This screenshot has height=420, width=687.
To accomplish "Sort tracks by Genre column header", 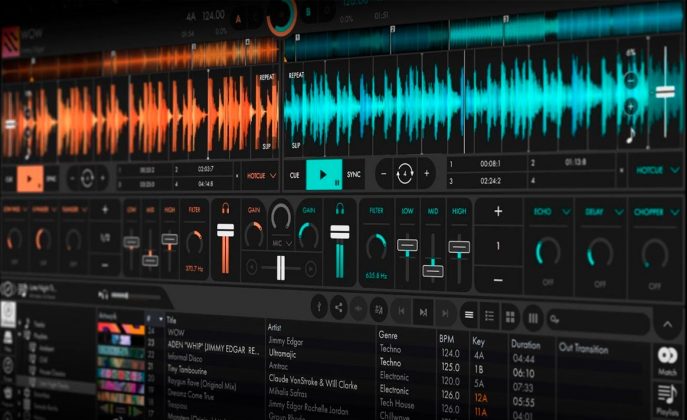I will pos(388,335).
